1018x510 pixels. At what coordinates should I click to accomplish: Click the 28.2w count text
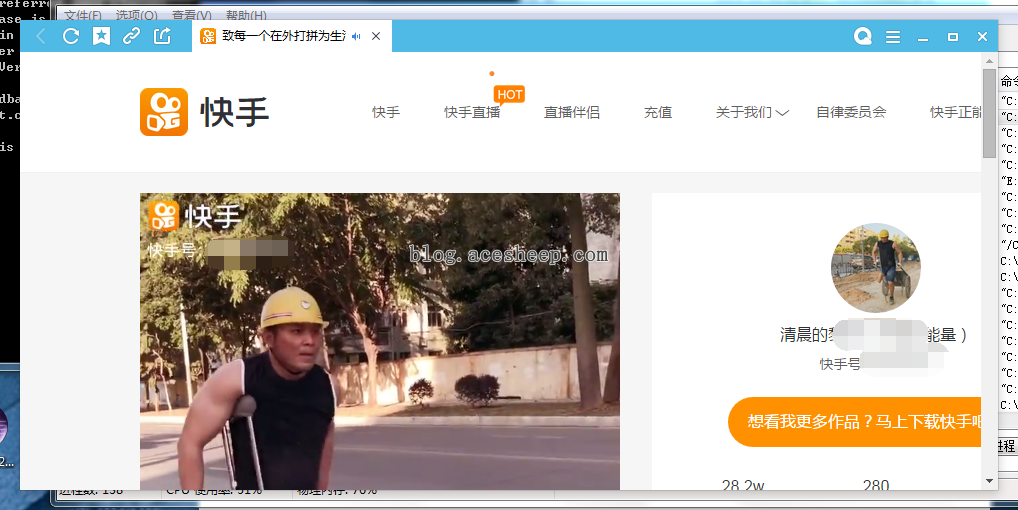pyautogui.click(x=743, y=485)
